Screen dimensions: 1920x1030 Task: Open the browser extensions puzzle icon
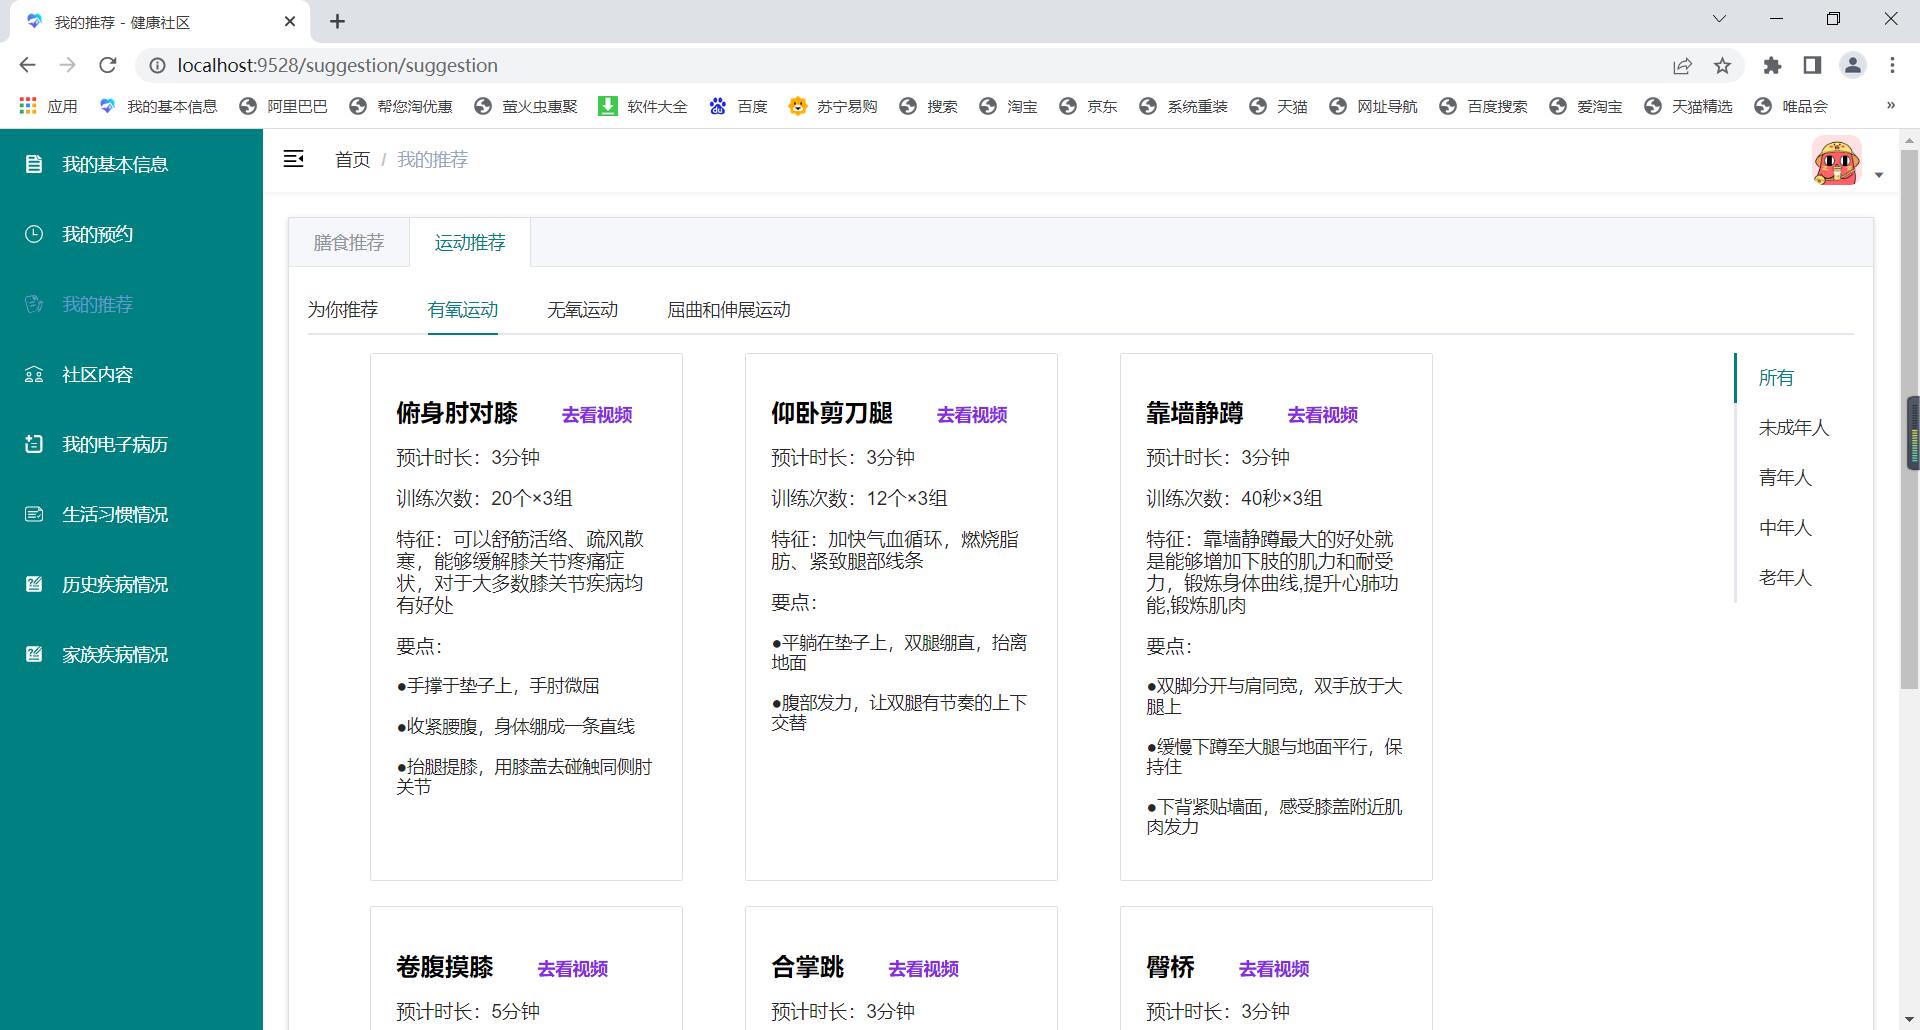pos(1772,65)
